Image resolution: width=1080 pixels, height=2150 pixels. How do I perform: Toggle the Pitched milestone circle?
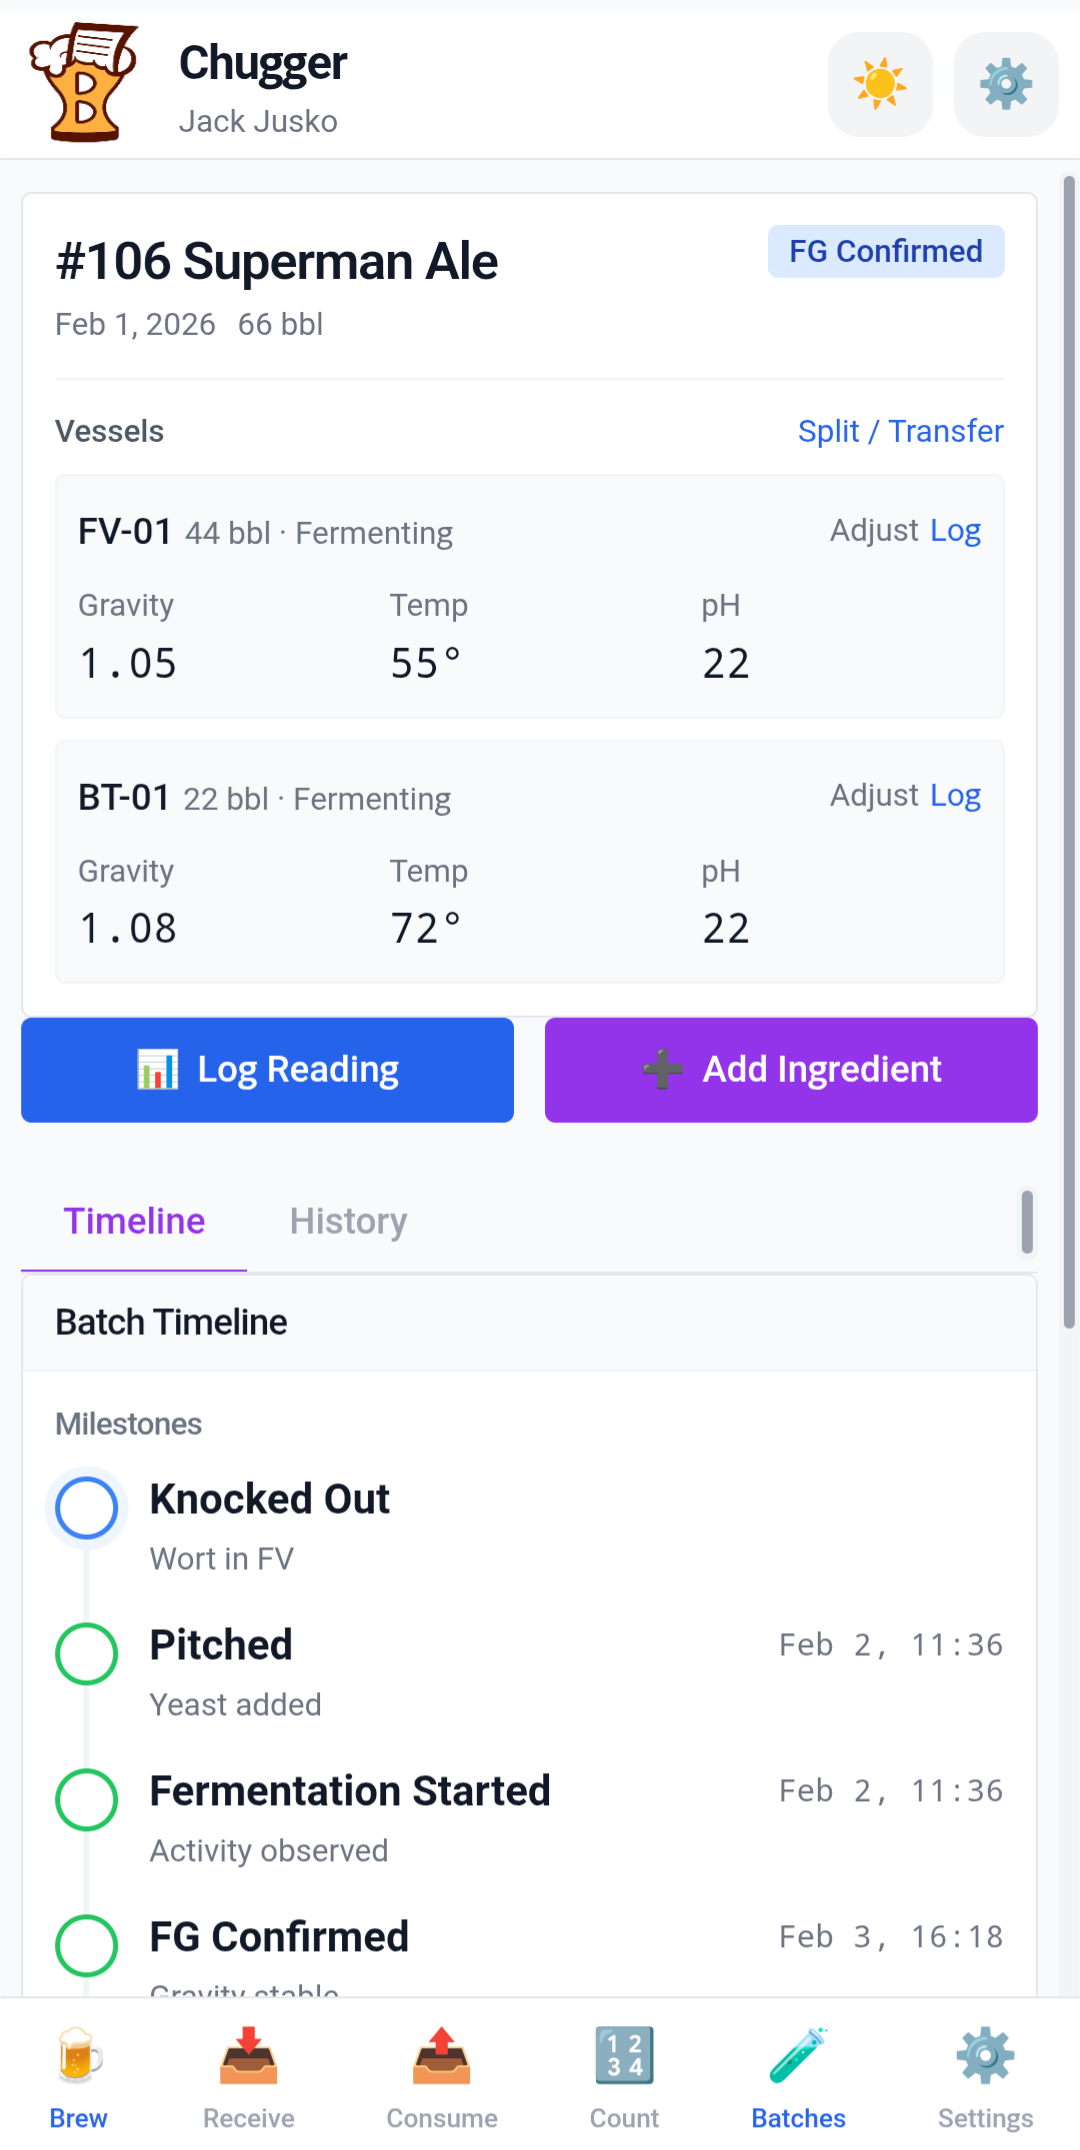point(86,1653)
